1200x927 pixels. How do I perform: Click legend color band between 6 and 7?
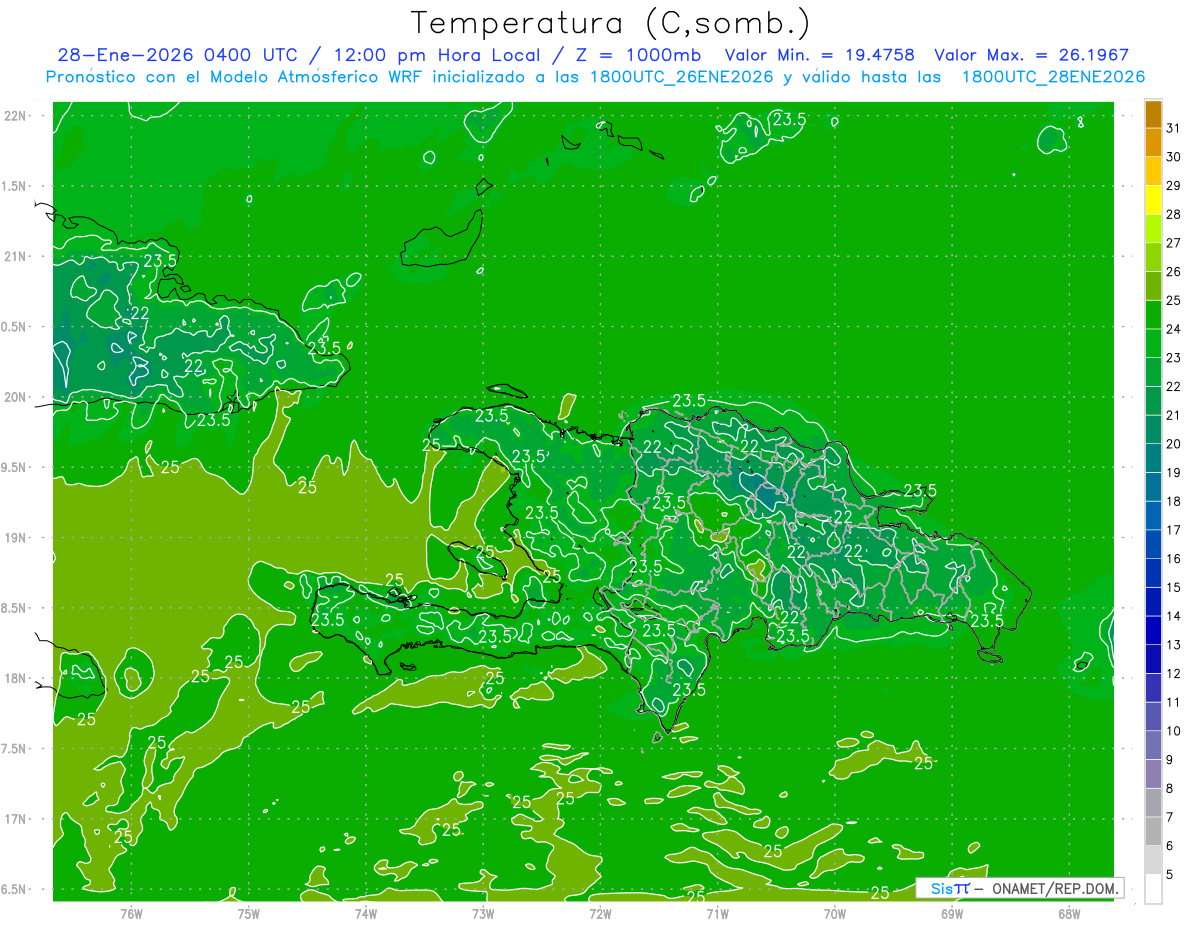[1153, 831]
